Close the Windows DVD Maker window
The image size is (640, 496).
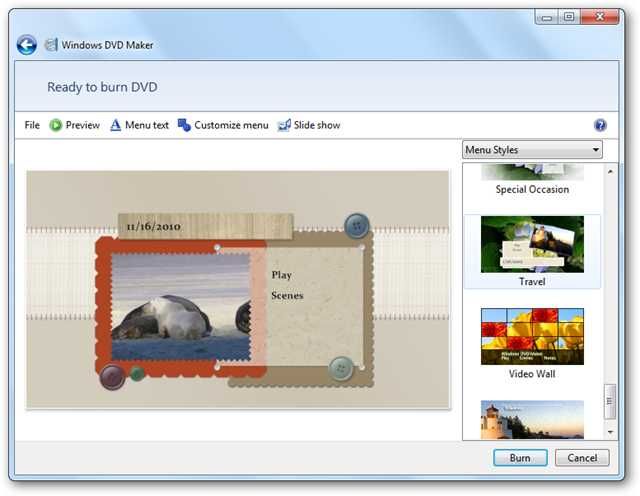click(x=600, y=17)
